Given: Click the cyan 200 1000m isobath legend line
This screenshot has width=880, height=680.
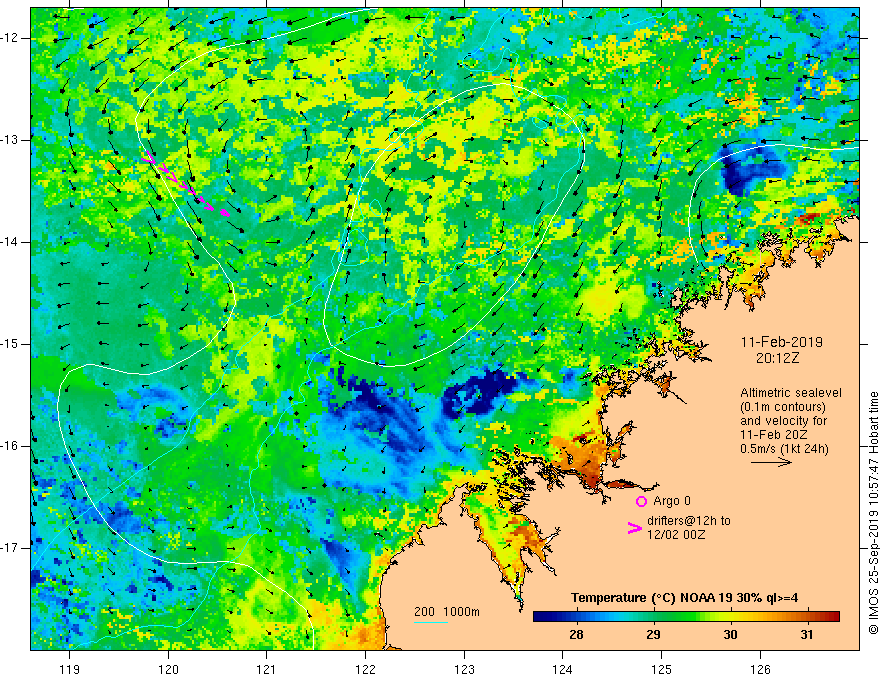Looking at the screenshot, I should pos(430,622).
